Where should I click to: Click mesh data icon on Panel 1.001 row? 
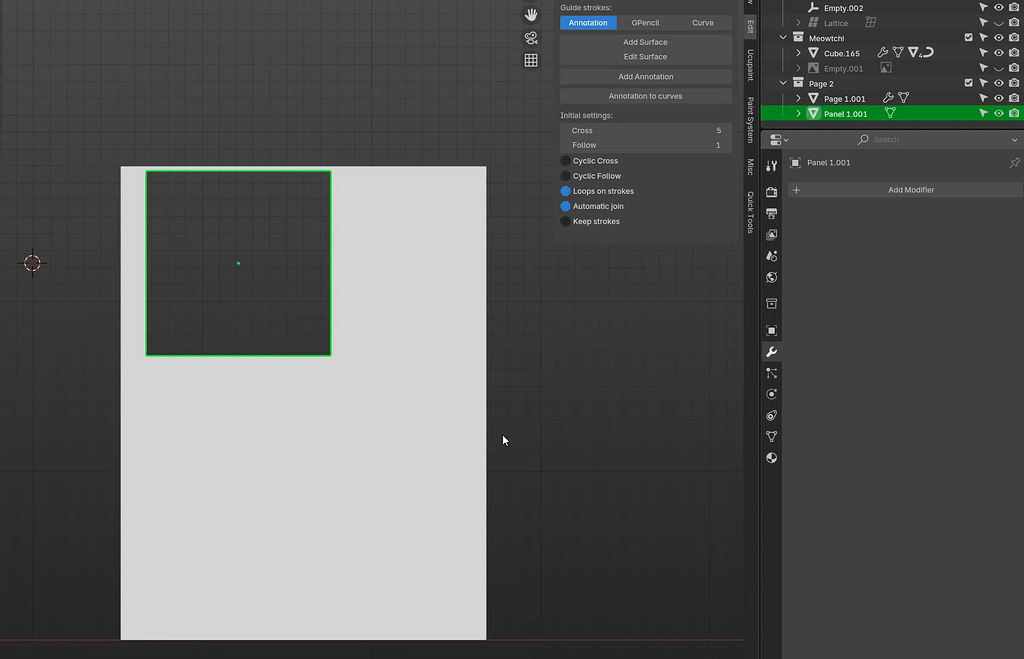890,113
